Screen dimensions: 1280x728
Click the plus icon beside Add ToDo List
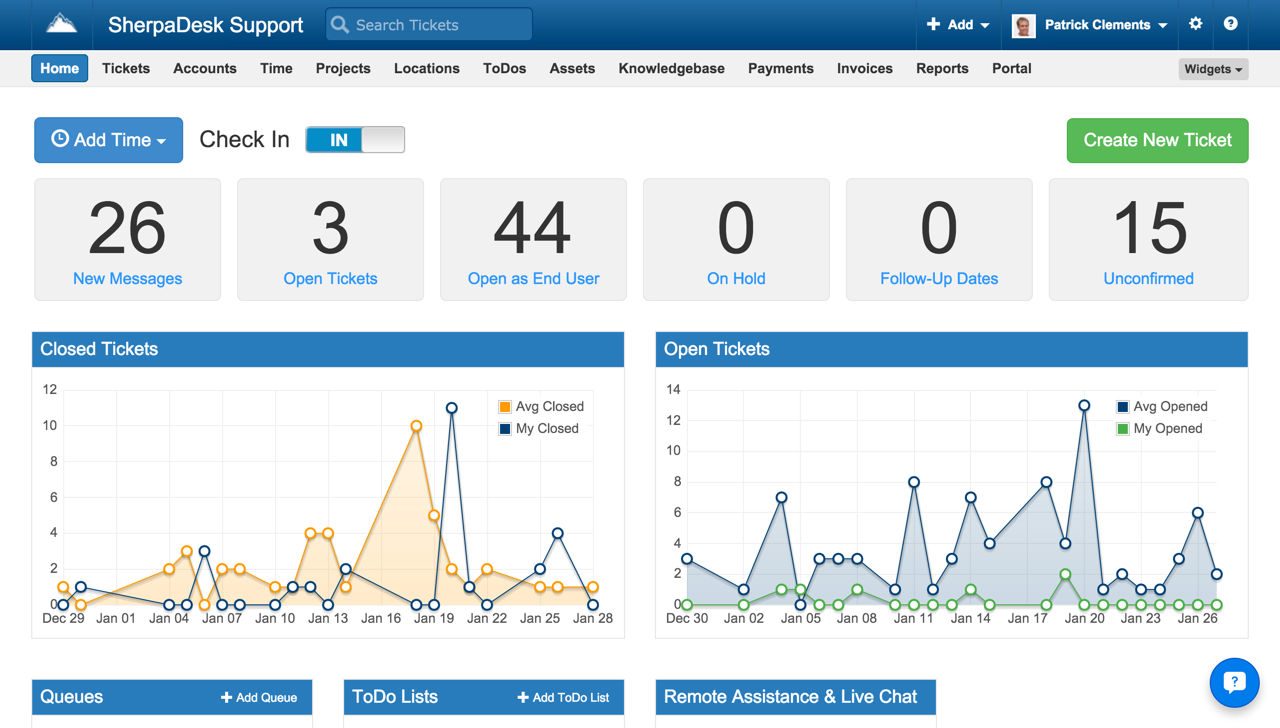pyautogui.click(x=522, y=697)
